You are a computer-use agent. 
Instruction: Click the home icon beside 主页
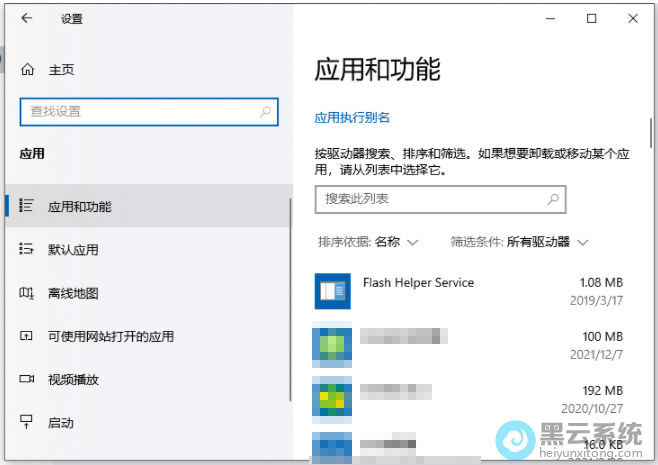27,70
